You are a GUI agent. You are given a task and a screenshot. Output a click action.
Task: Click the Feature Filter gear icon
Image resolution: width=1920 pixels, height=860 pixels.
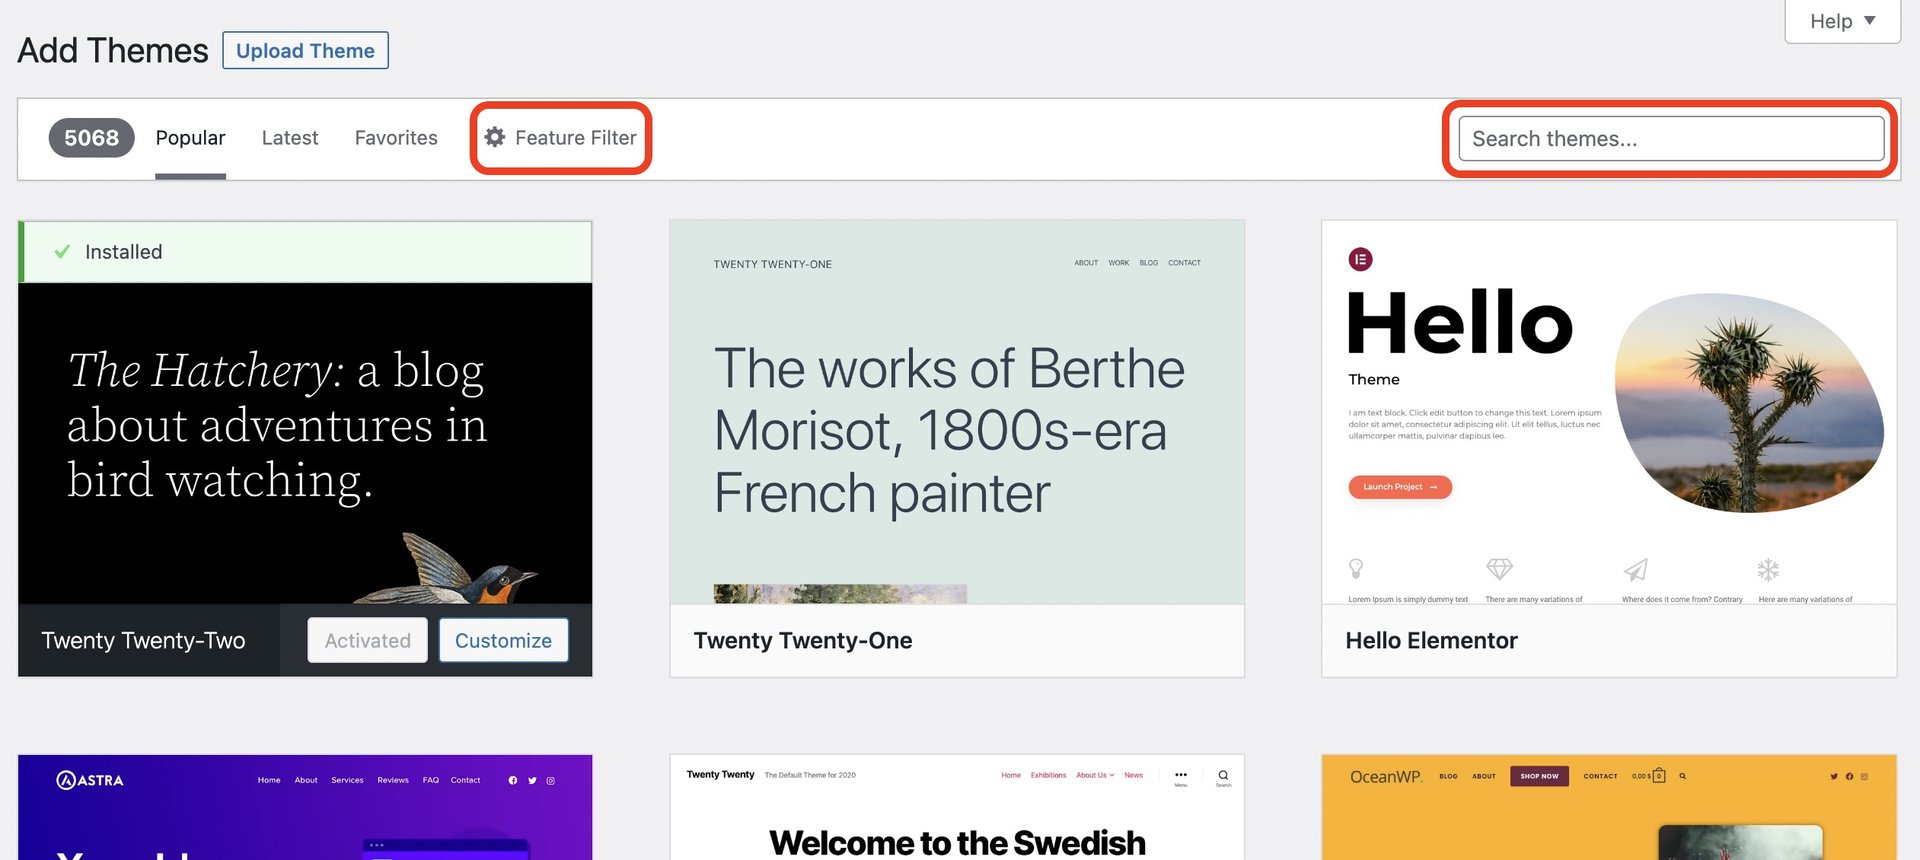pos(495,137)
